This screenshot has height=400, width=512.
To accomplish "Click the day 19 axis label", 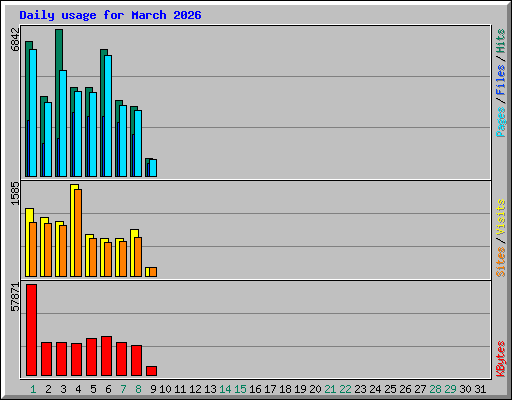I will 300,389.
